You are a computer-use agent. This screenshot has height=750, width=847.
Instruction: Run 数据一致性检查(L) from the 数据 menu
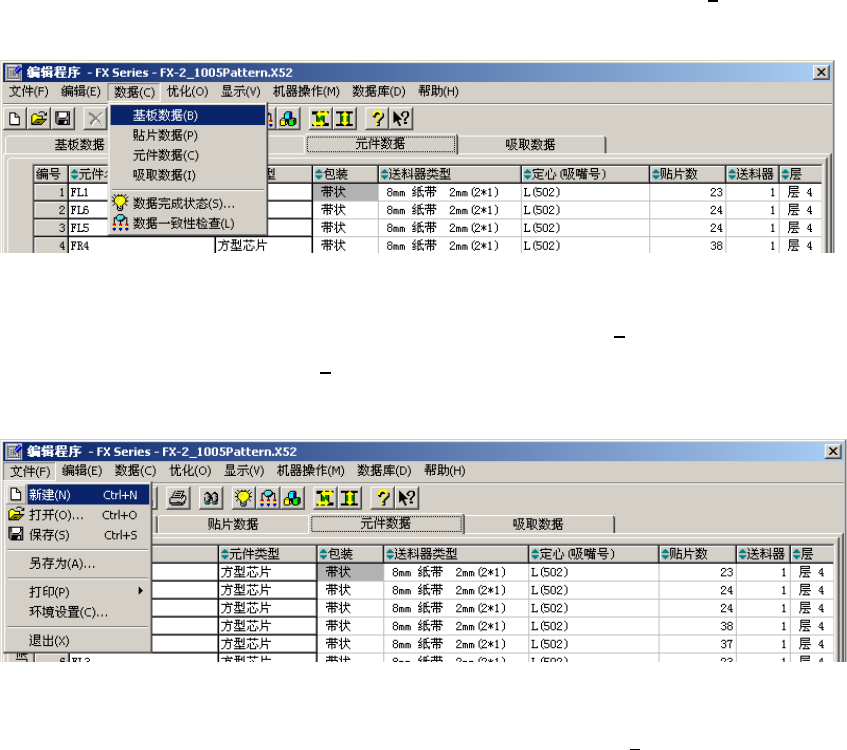click(187, 223)
